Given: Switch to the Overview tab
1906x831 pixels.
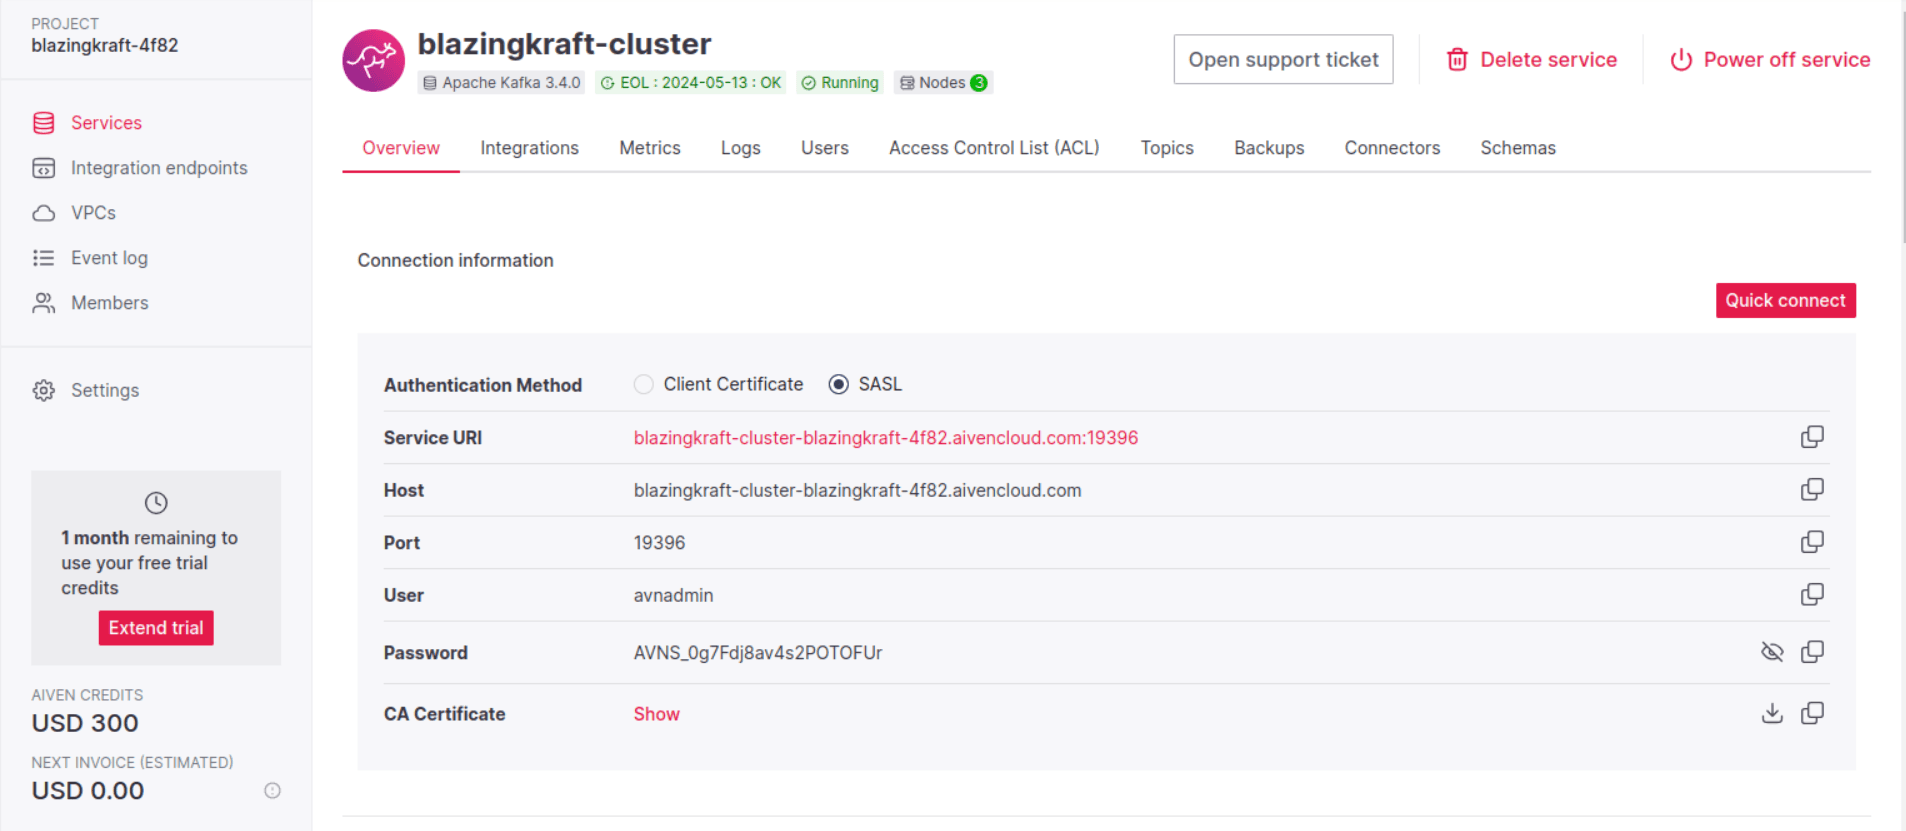Looking at the screenshot, I should tap(401, 148).
